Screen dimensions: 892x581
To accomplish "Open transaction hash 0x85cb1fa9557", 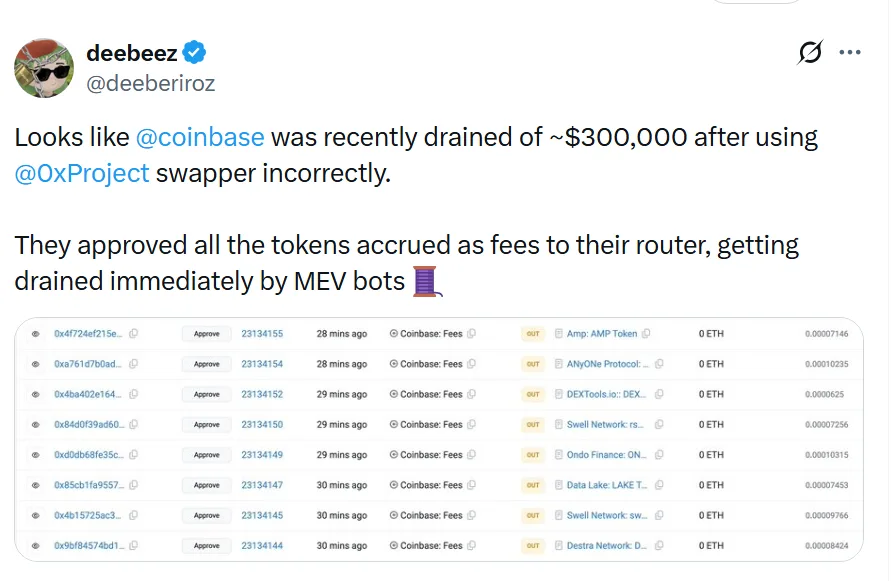I will tap(88, 485).
